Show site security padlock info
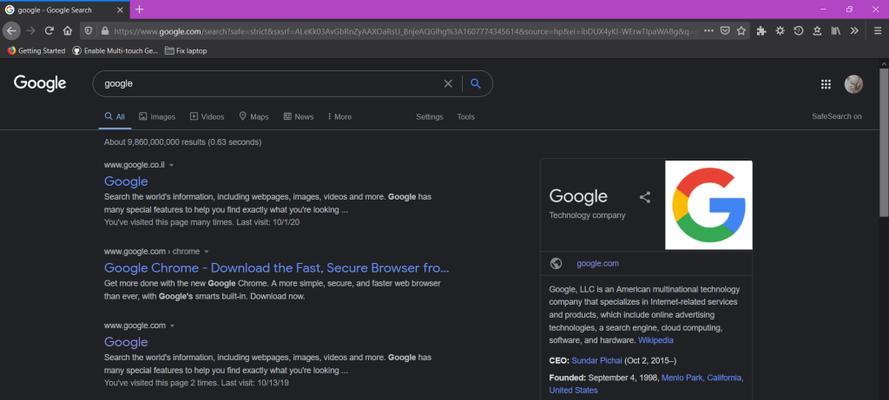 click(x=105, y=31)
